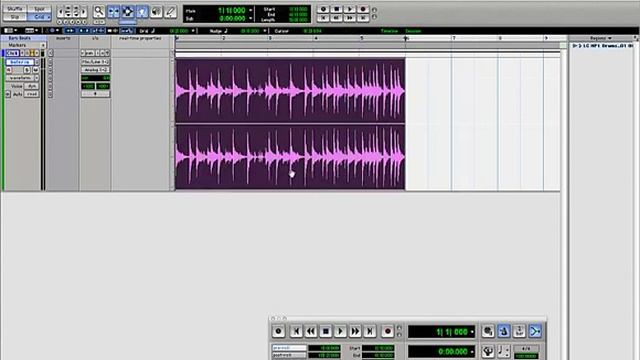The image size is (640, 360).
Task: Select the drum region in Regions list
Action: tap(602, 46)
